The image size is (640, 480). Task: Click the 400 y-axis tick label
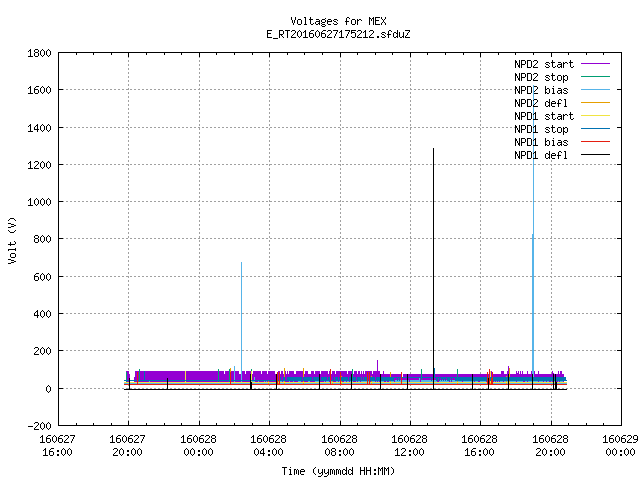(x=42, y=314)
